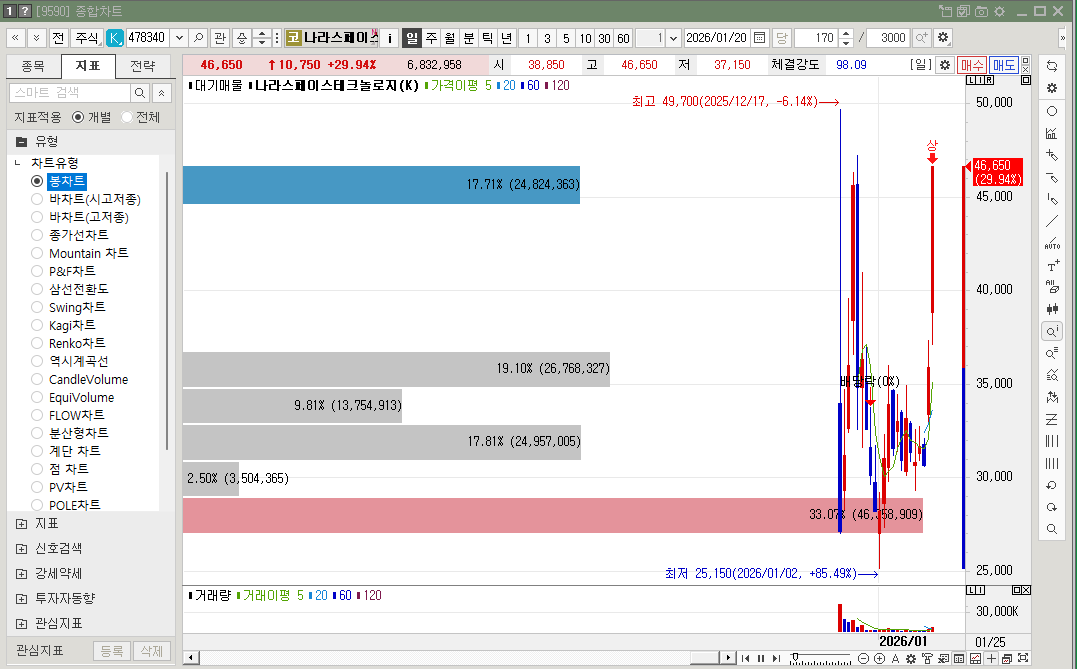Image resolution: width=1077 pixels, height=669 pixels.
Task: Click the screenshot camera icon in title bar
Action: [x=982, y=11]
